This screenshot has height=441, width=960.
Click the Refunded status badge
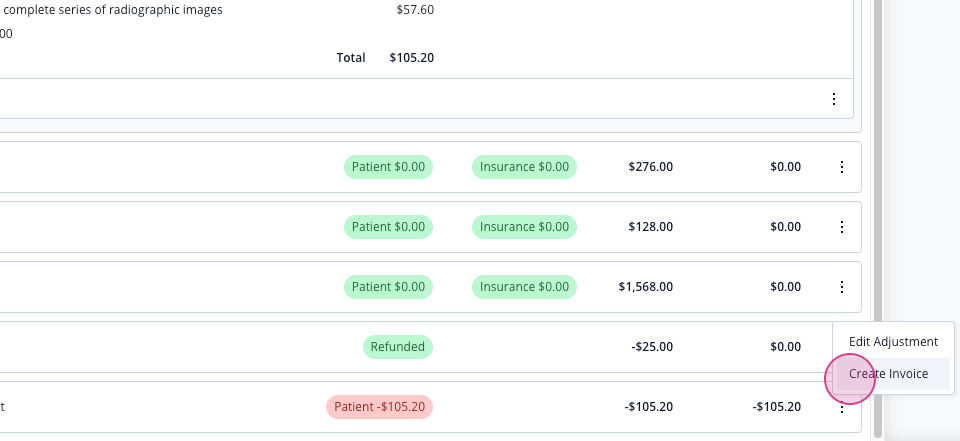(397, 347)
